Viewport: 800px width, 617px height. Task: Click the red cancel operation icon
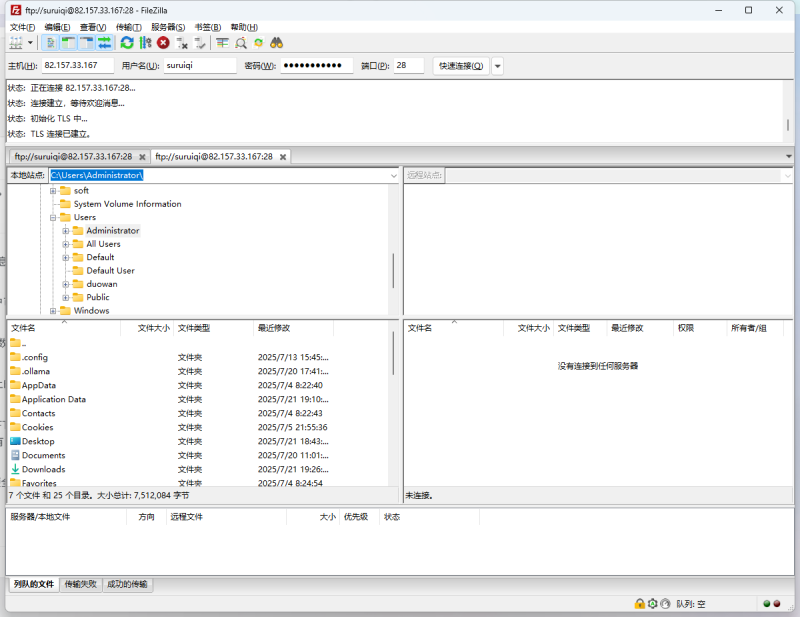(x=163, y=43)
